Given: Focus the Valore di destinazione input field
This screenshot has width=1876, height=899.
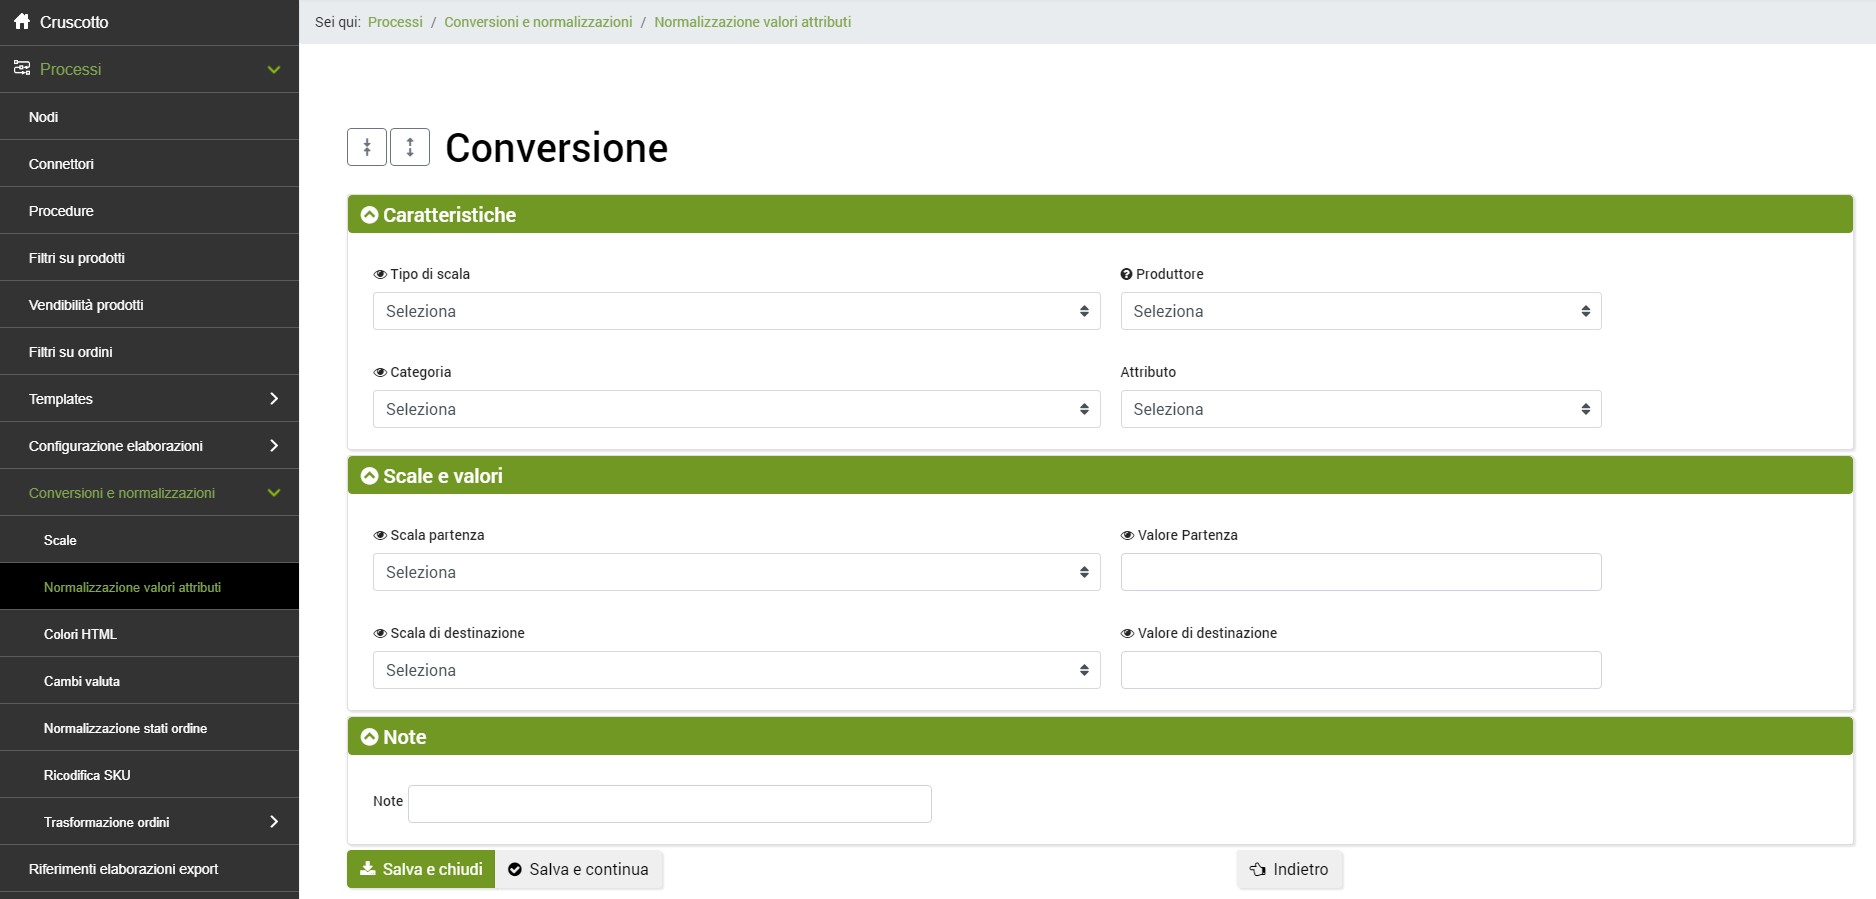Looking at the screenshot, I should pos(1360,670).
